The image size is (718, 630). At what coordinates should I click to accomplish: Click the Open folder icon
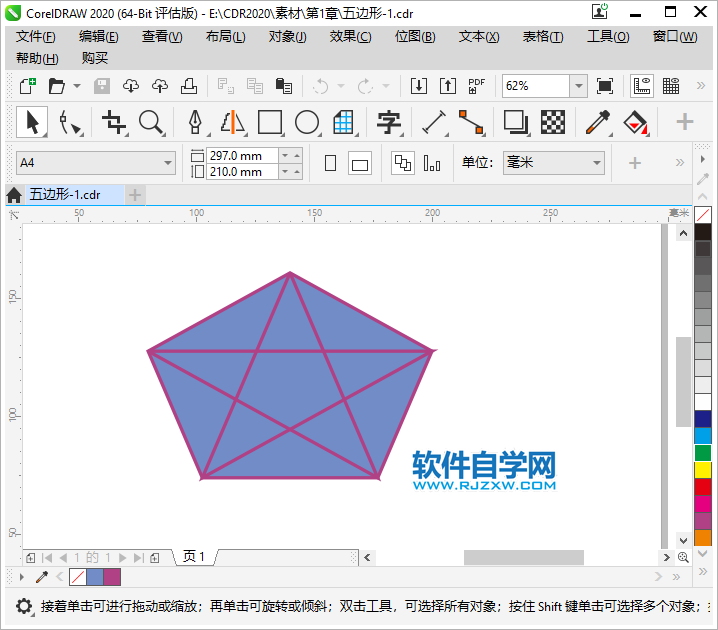[x=57, y=86]
